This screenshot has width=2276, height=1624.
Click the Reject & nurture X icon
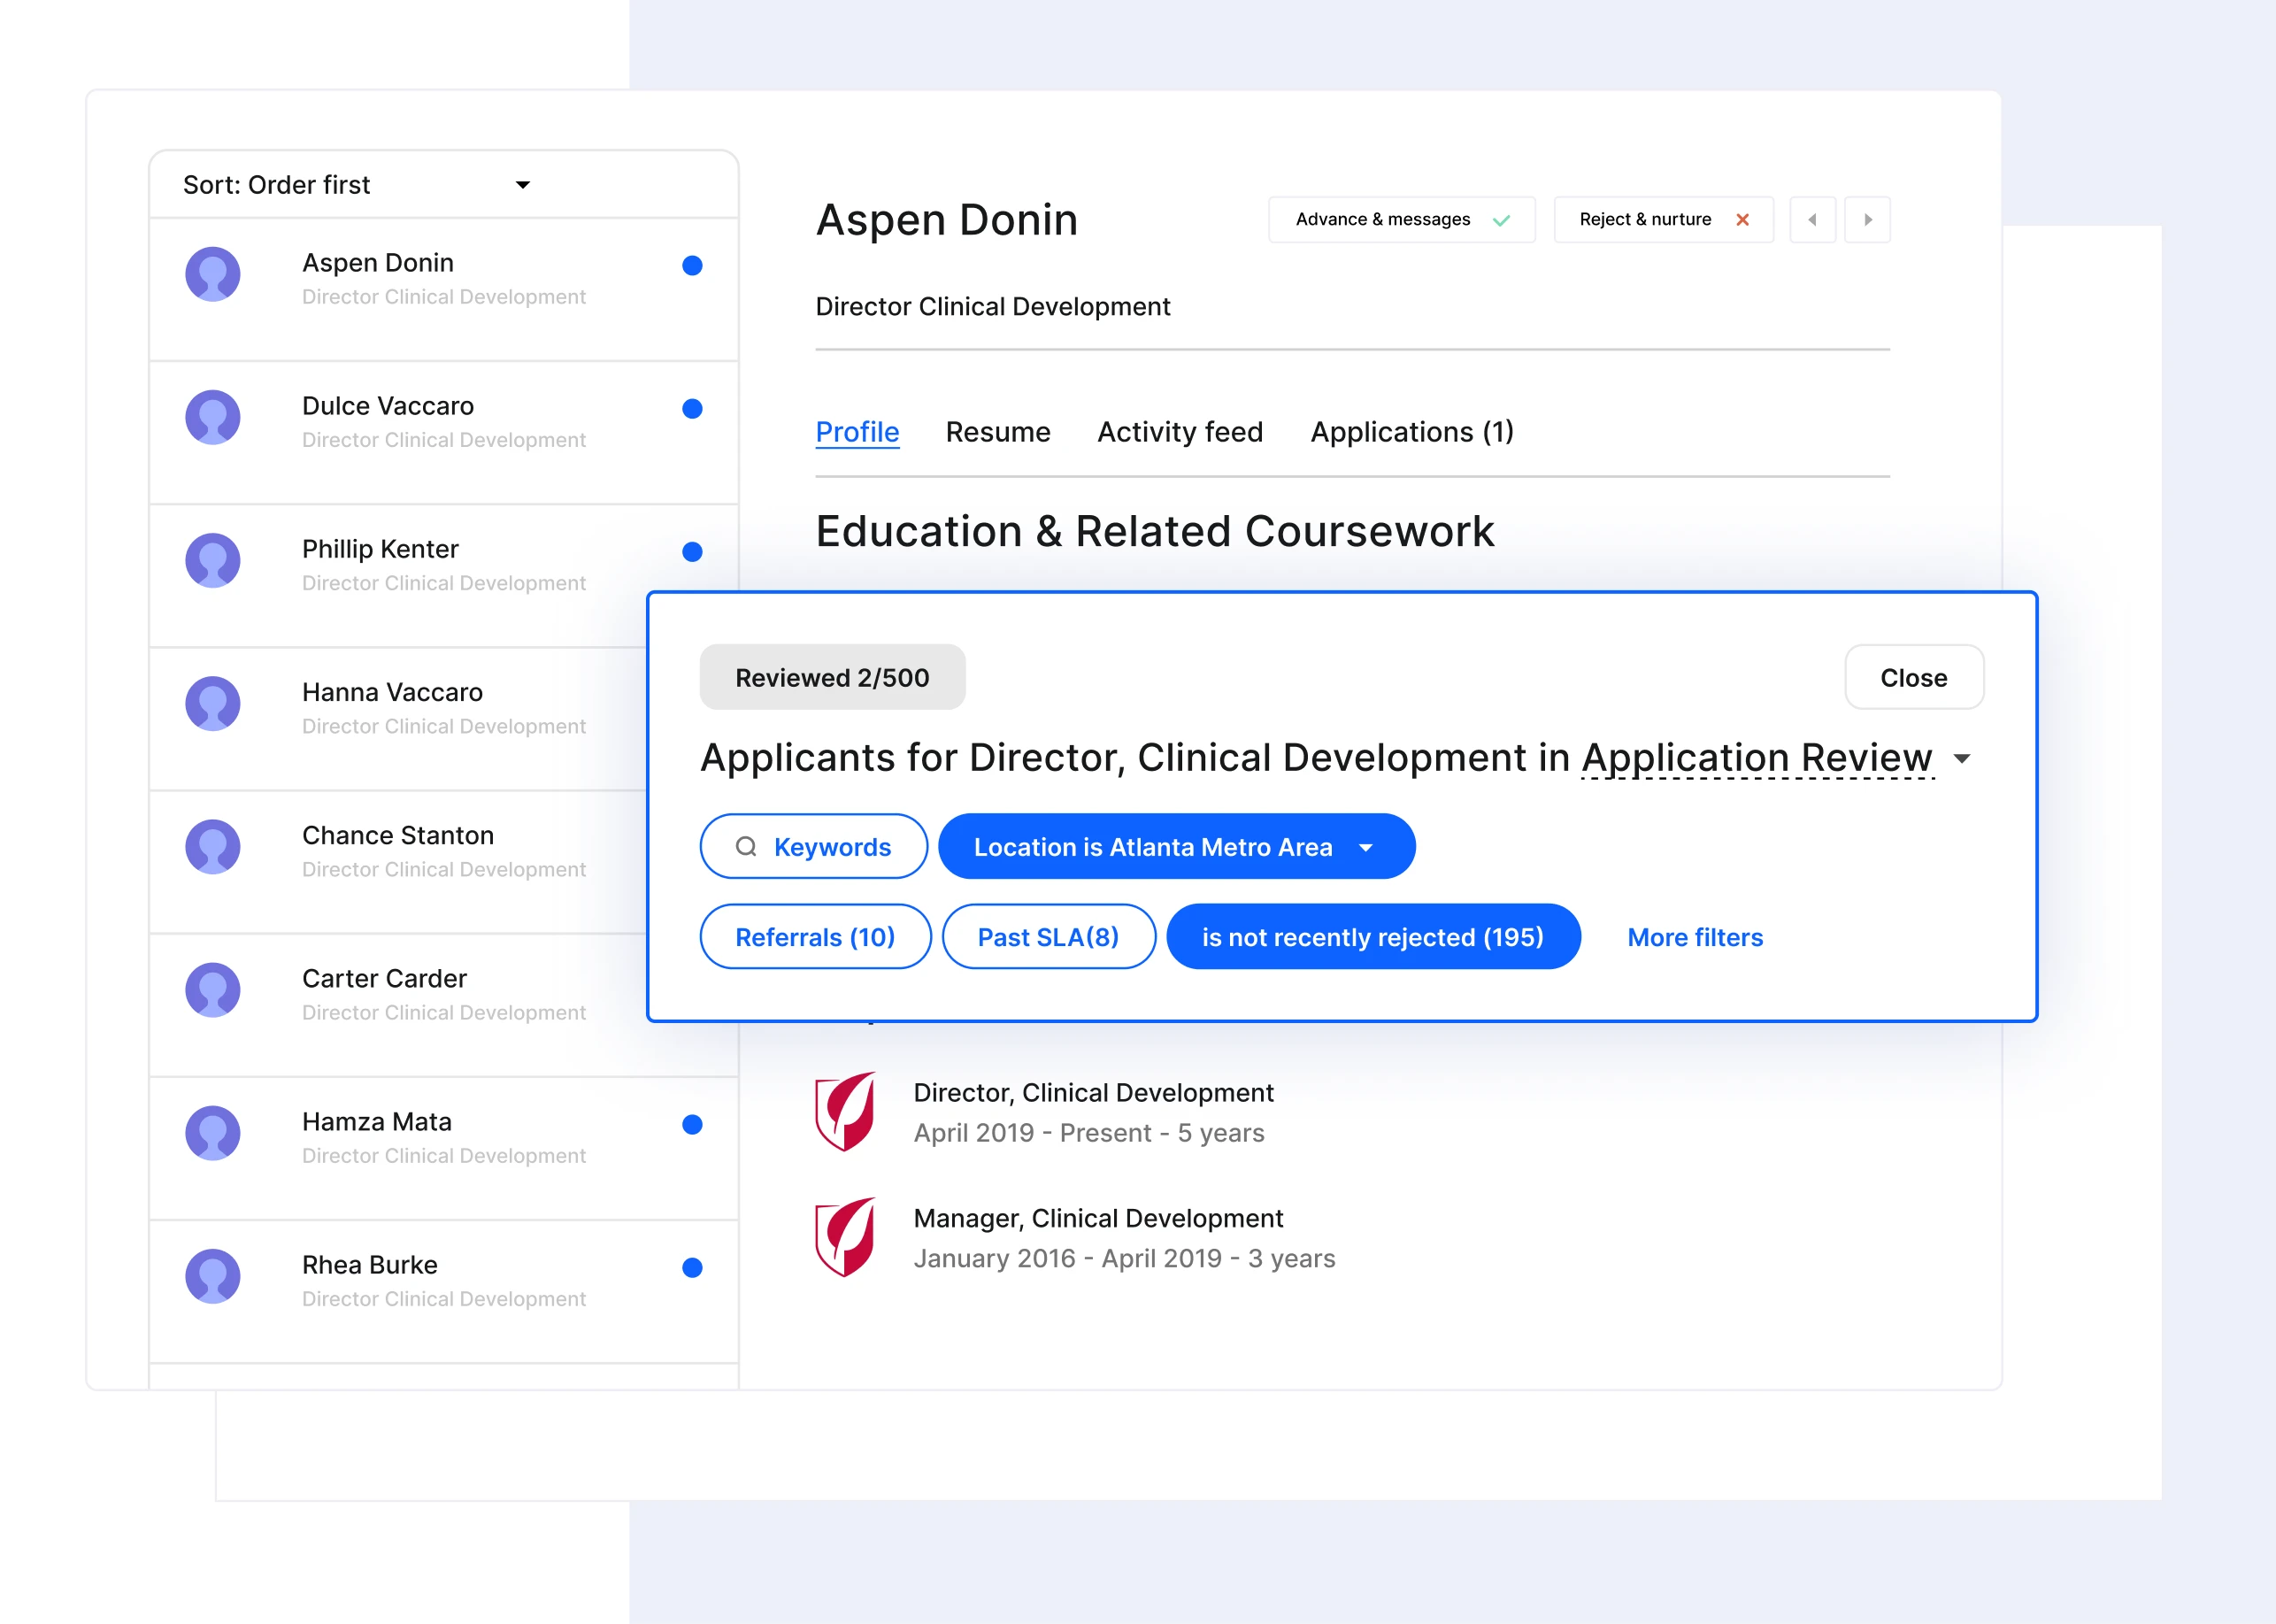(x=1745, y=218)
